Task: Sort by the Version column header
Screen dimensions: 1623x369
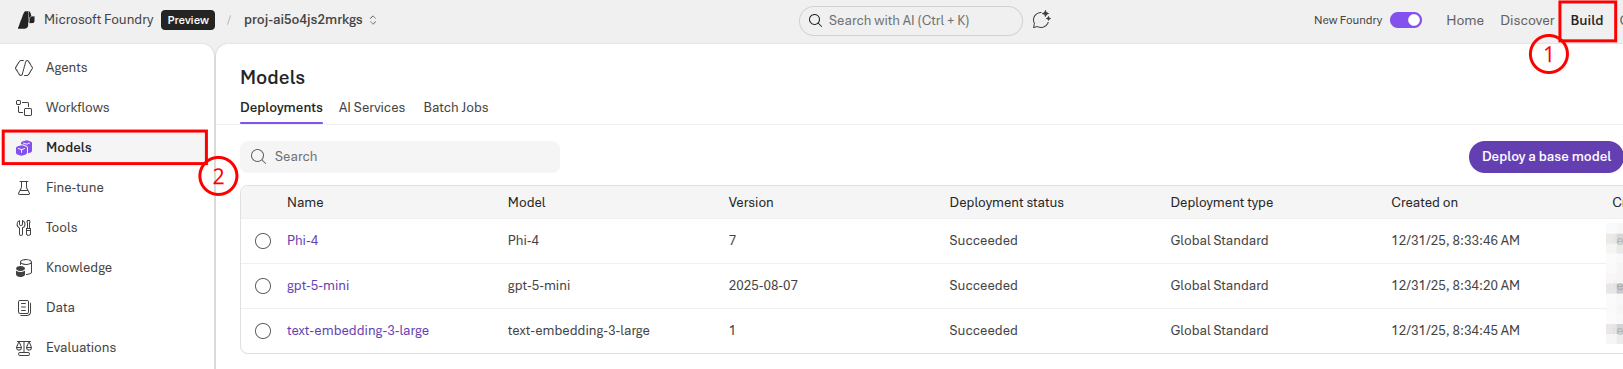Action: pyautogui.click(x=751, y=202)
